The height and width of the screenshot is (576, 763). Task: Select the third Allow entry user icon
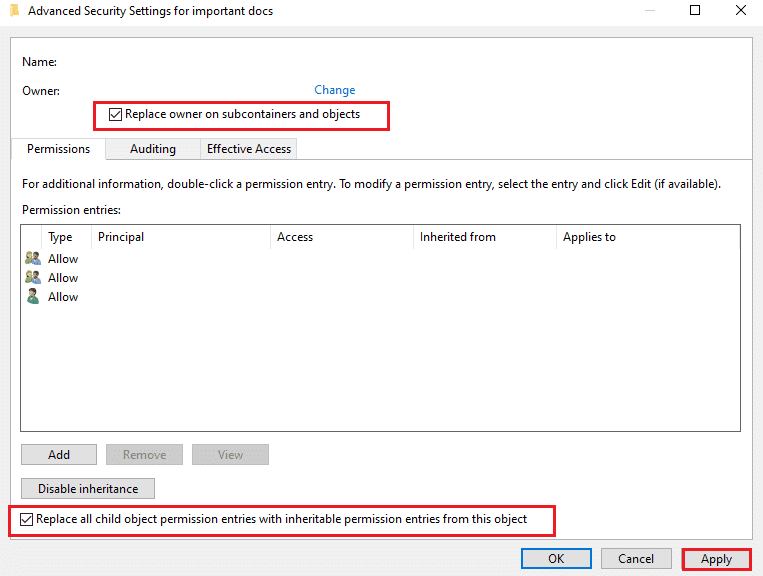click(33, 296)
